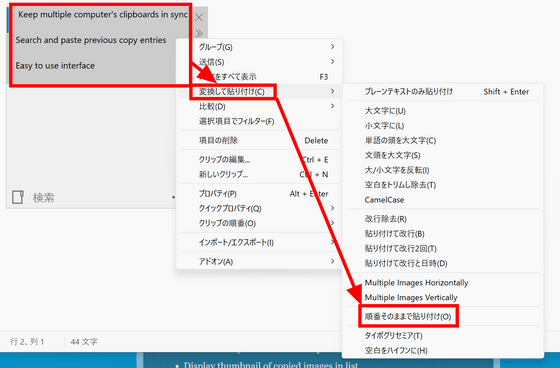The height and width of the screenshot is (368, 560).
Task: Open インポート/エクスポート(I) submenu
Action: [260, 243]
